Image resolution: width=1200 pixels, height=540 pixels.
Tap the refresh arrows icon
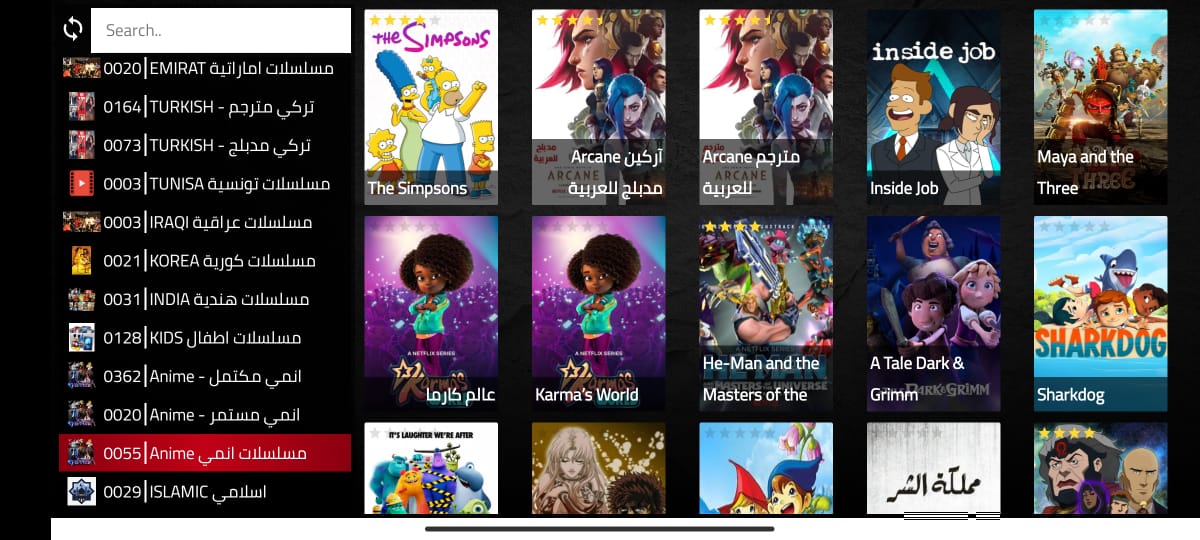pos(73,30)
